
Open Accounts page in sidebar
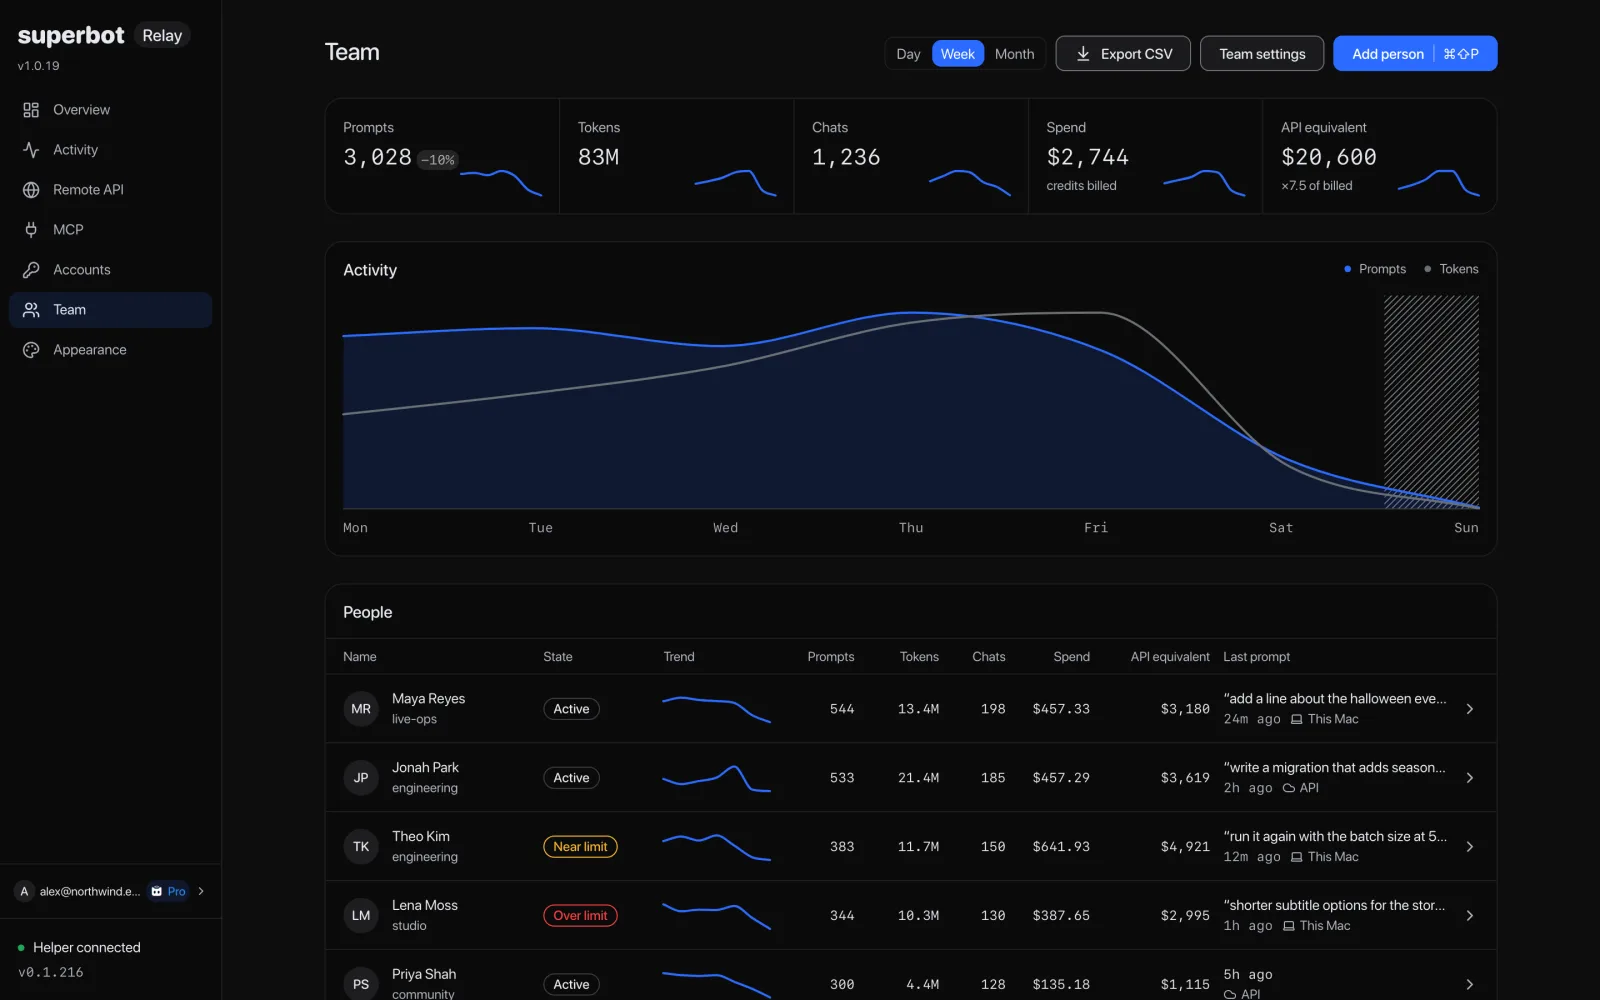110,270
